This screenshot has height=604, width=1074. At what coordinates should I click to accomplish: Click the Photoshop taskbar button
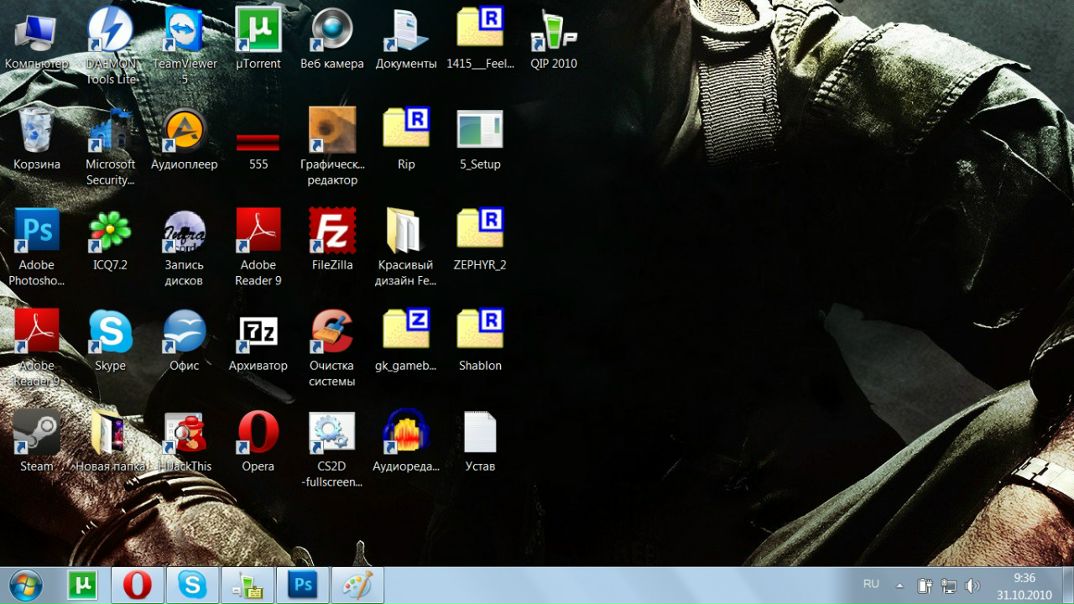tap(301, 585)
